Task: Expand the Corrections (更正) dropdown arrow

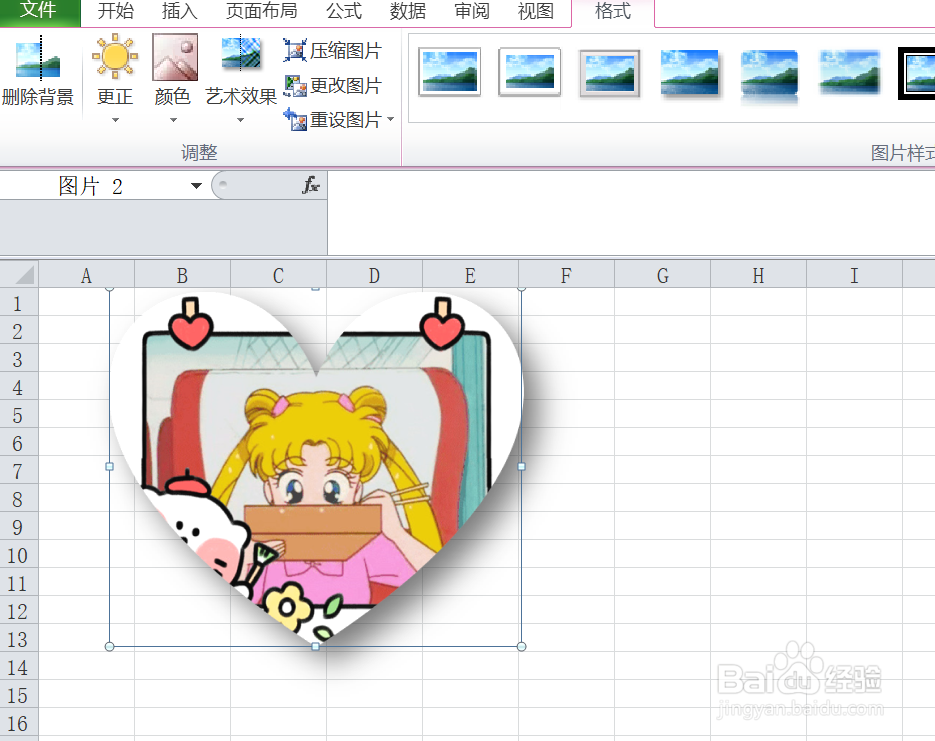Action: pos(115,120)
